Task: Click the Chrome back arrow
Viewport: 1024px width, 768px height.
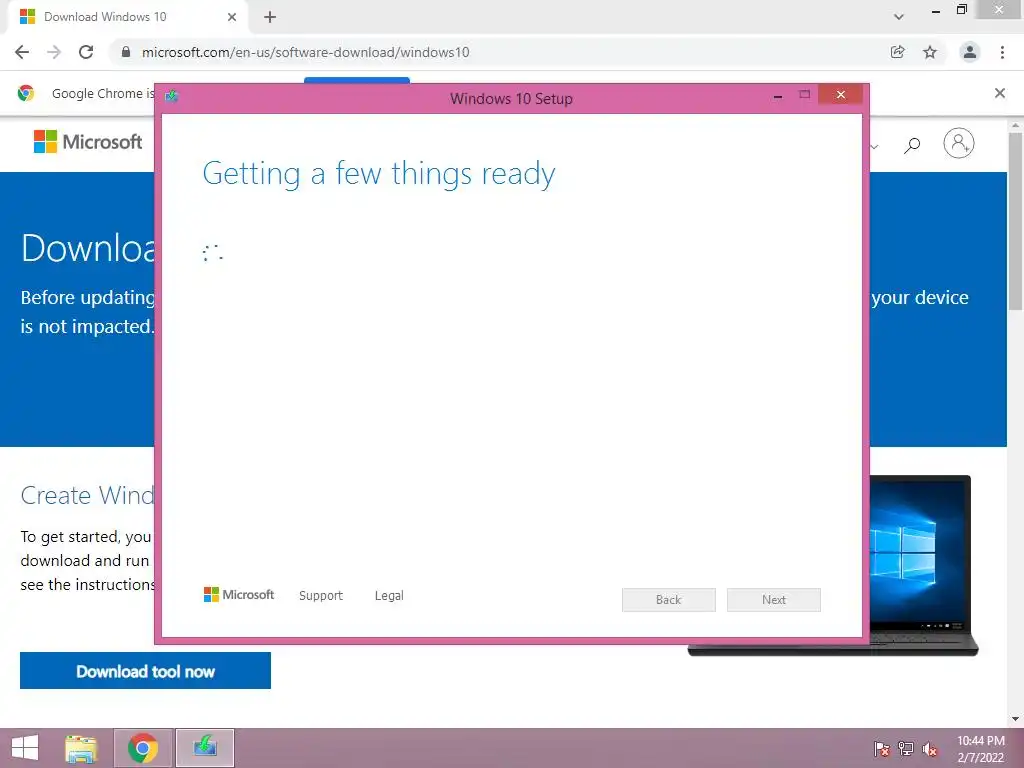Action: click(22, 52)
